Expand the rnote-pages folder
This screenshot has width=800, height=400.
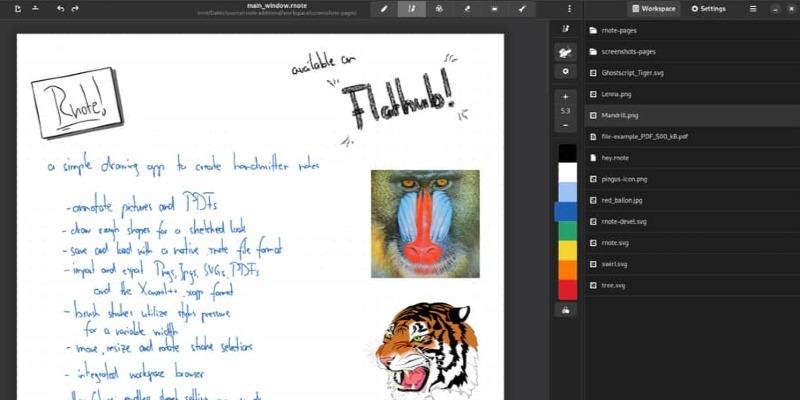(621, 31)
